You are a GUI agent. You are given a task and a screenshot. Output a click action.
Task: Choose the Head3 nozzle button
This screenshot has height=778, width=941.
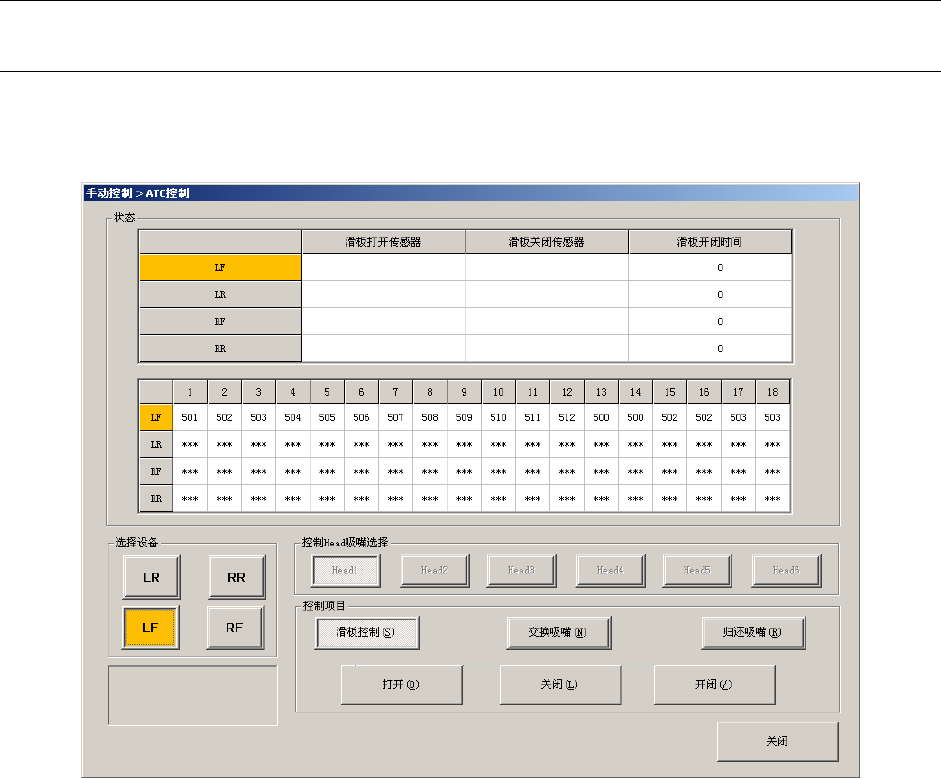pos(521,570)
